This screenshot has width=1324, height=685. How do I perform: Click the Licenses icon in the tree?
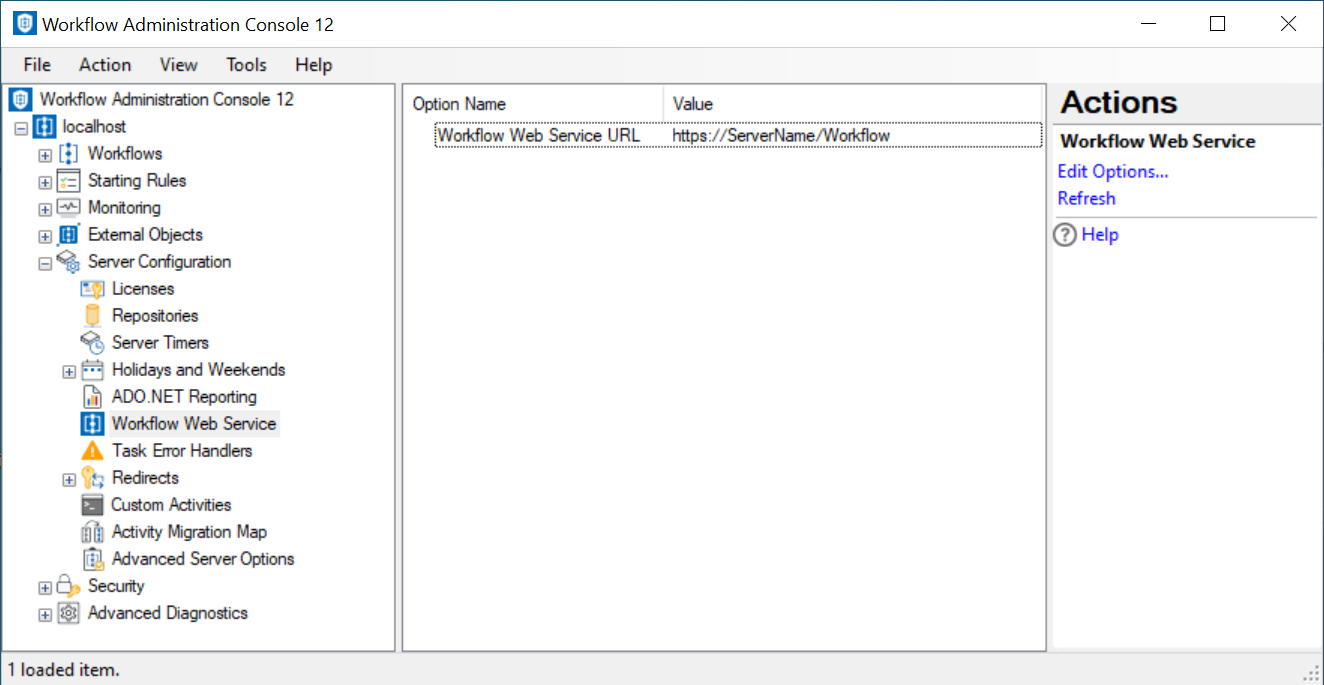92,289
